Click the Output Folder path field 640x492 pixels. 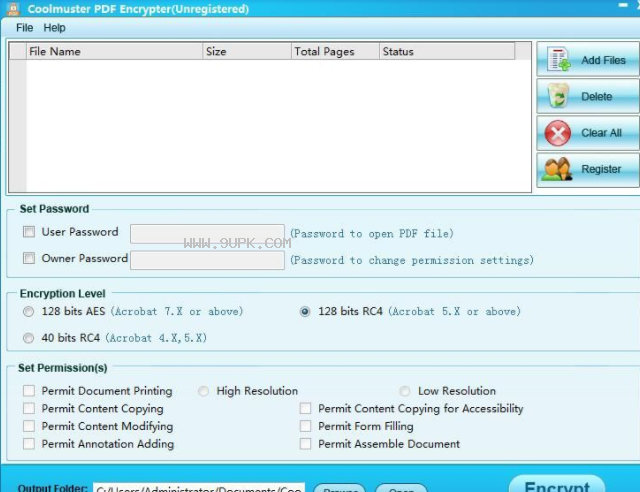(199, 488)
